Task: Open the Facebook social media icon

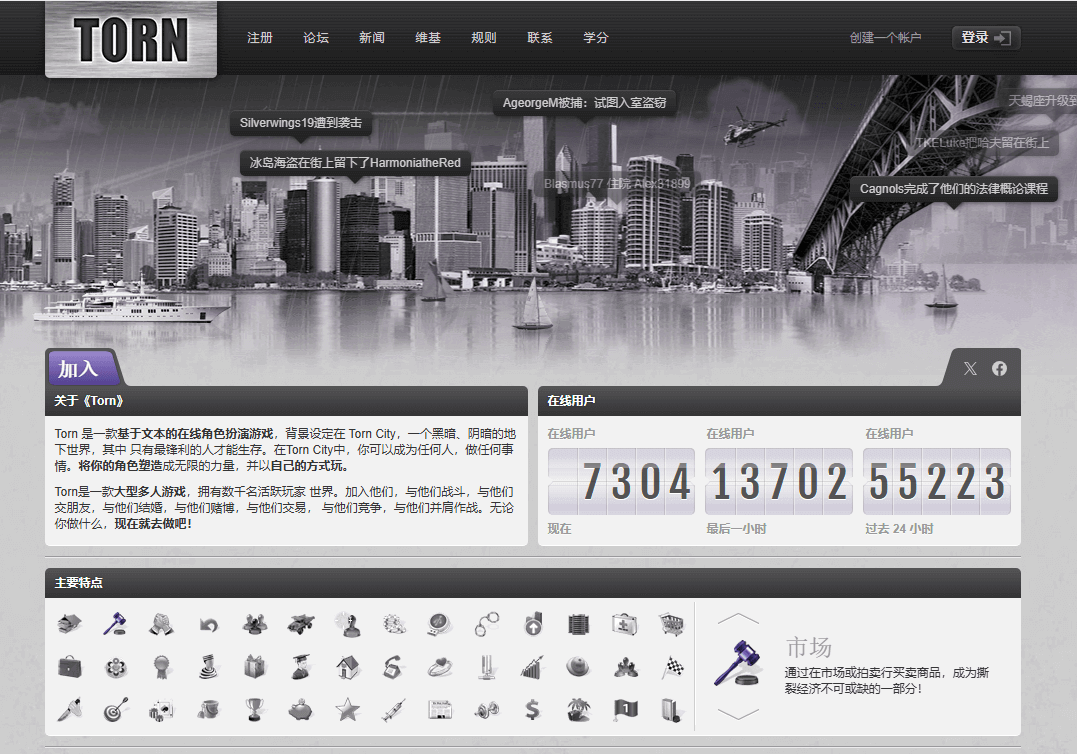Action: pos(999,369)
